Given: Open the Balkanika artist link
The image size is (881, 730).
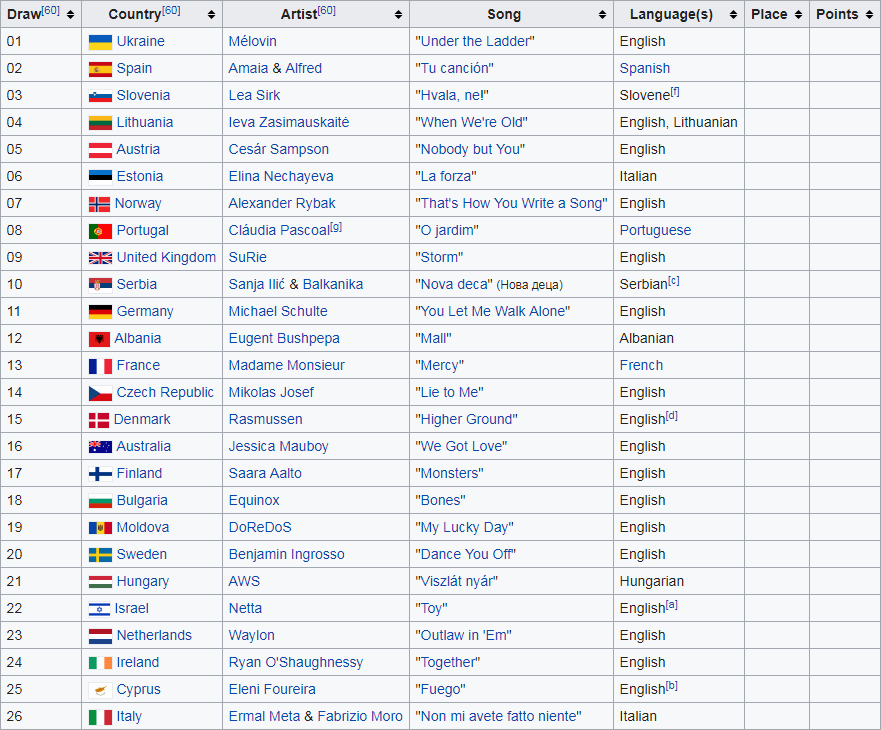Looking at the screenshot, I should 333,284.
